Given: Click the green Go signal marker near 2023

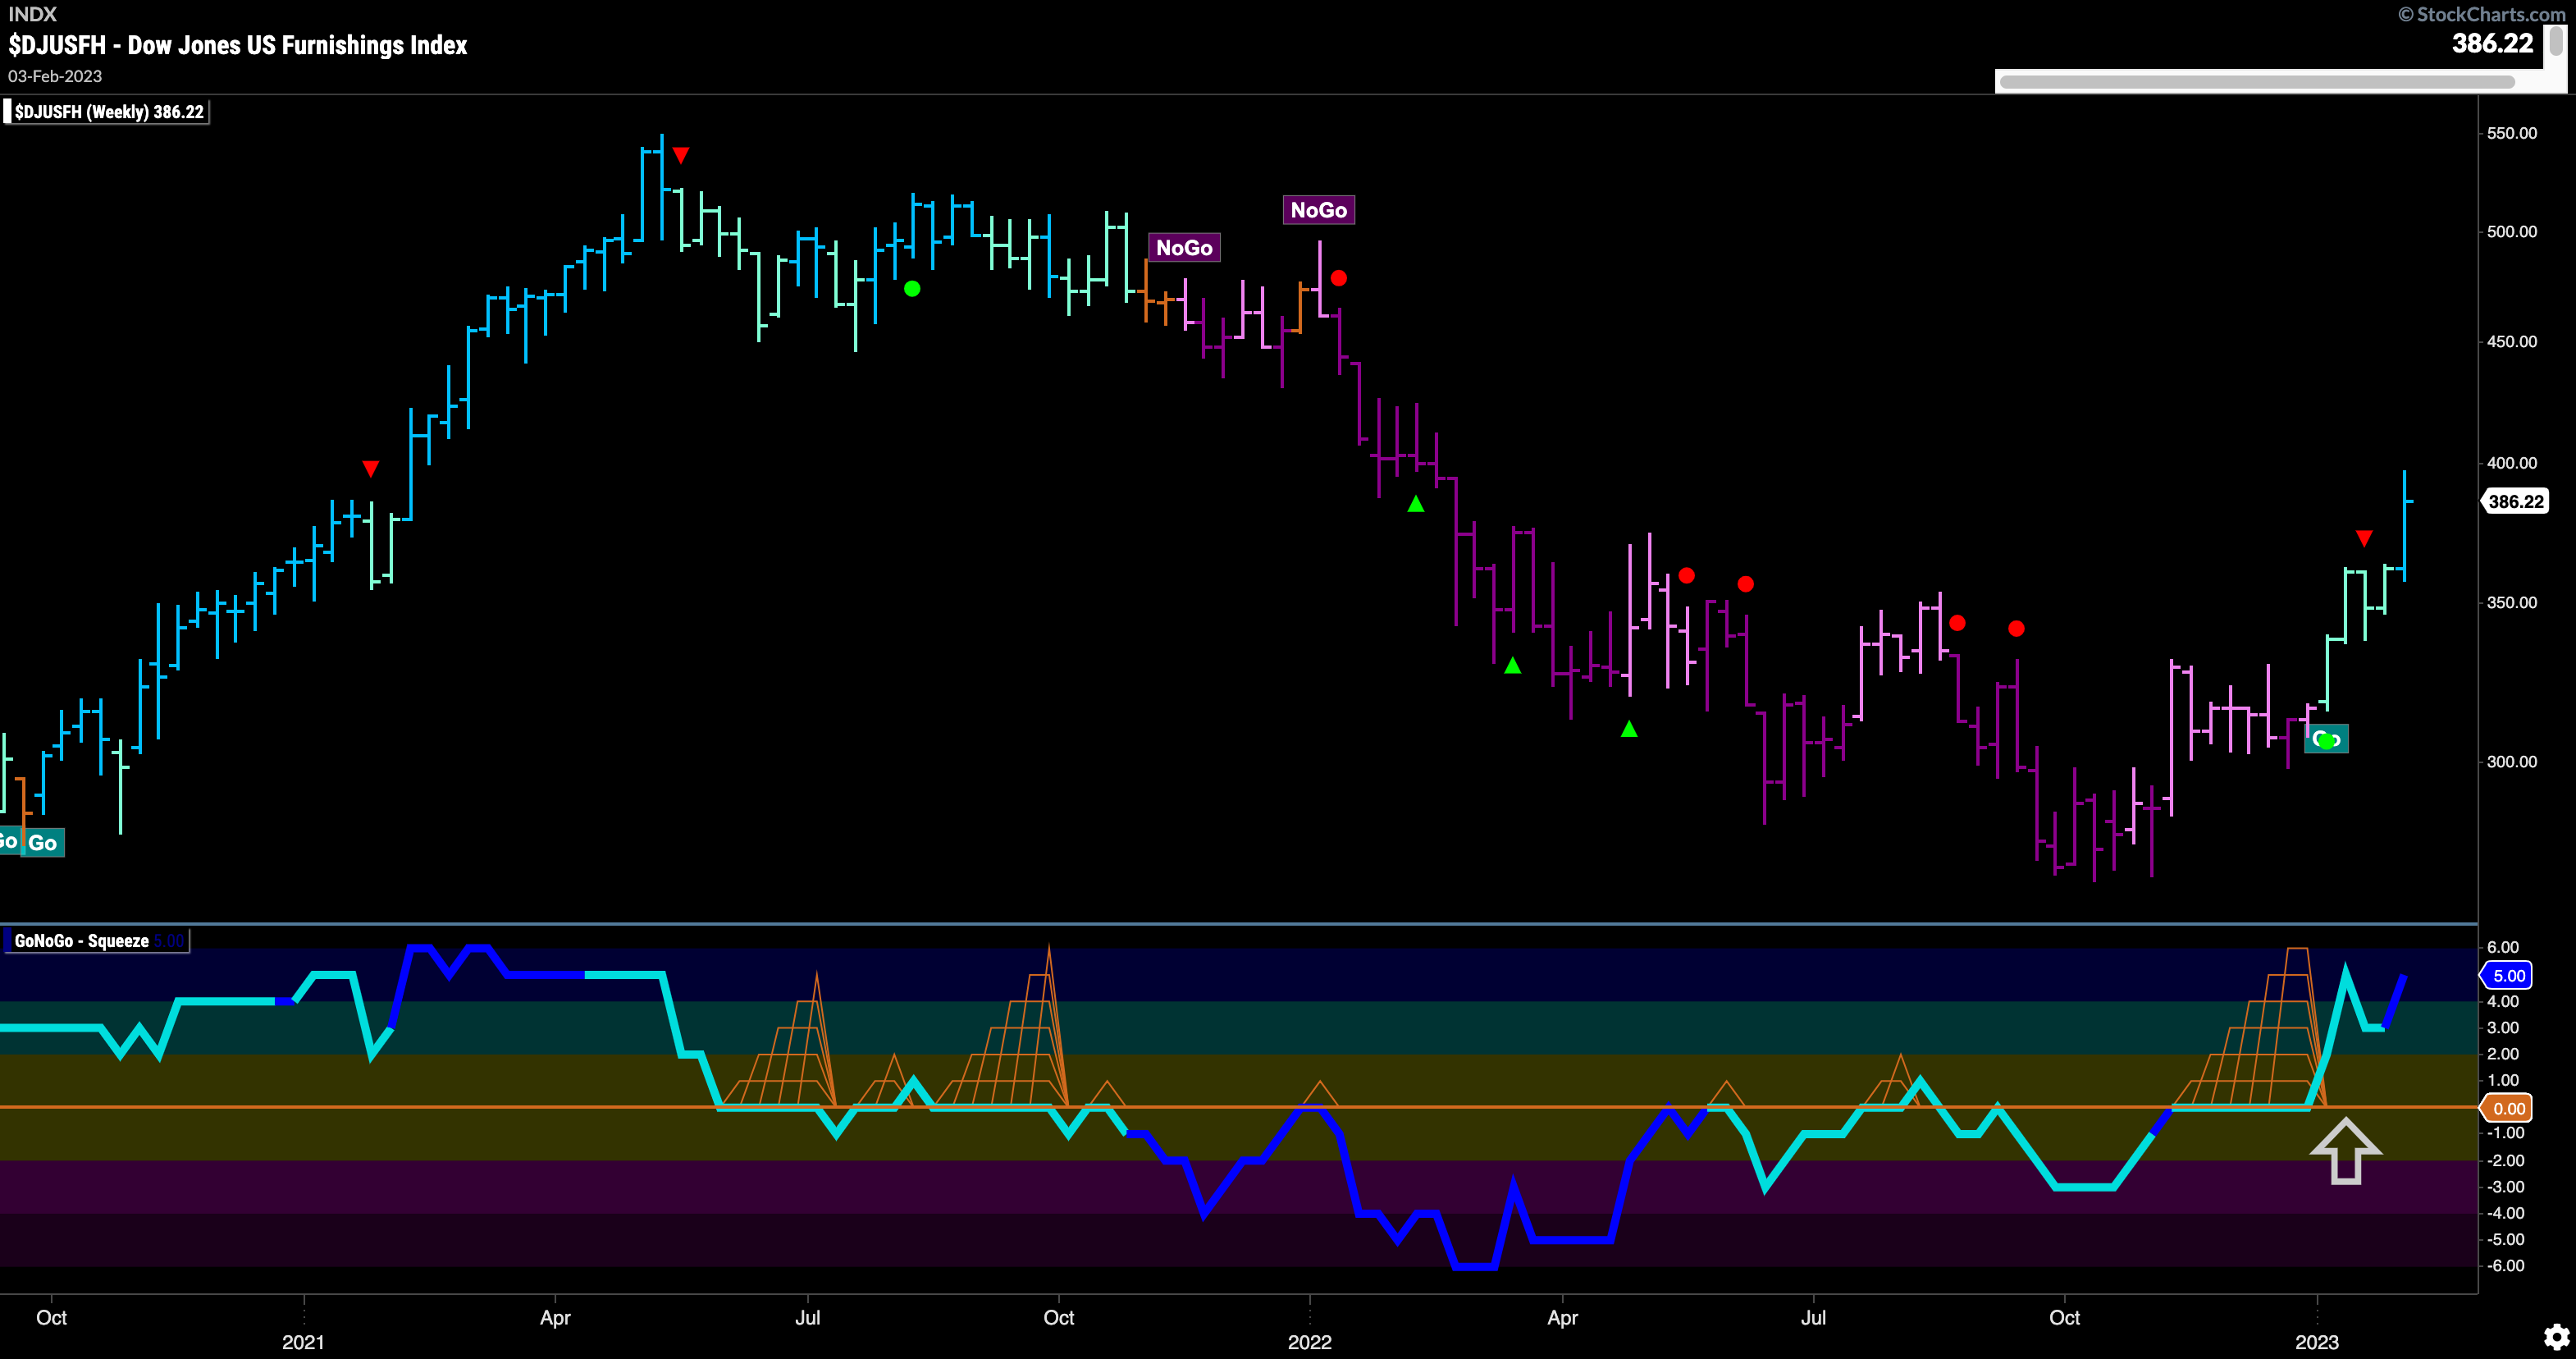Looking at the screenshot, I should click(2326, 740).
